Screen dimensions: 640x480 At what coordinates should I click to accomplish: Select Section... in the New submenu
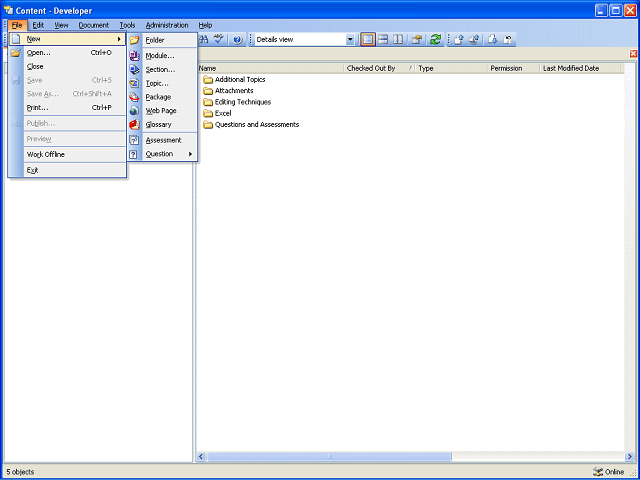162,70
